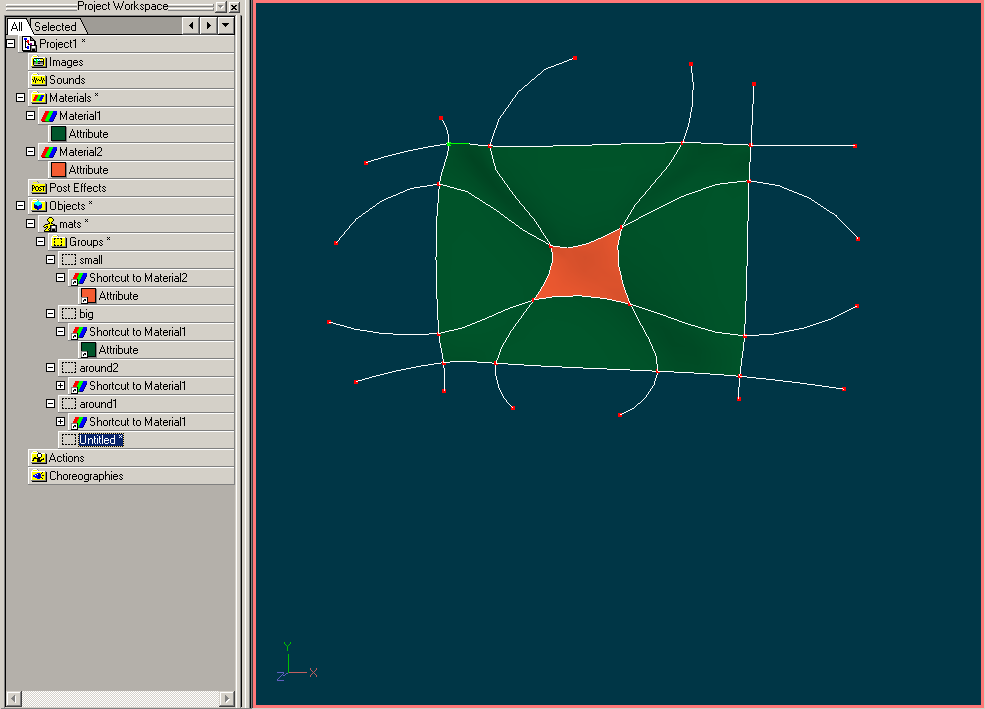This screenshot has width=985, height=709.
Task: Switch to the Selected tab
Action: pyautogui.click(x=55, y=26)
